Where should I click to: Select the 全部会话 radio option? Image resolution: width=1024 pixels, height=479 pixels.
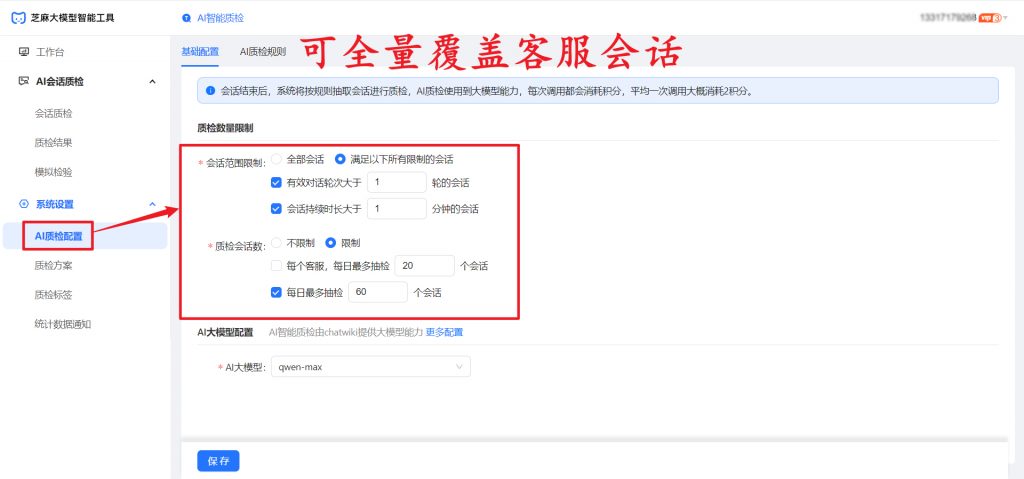click(x=277, y=159)
